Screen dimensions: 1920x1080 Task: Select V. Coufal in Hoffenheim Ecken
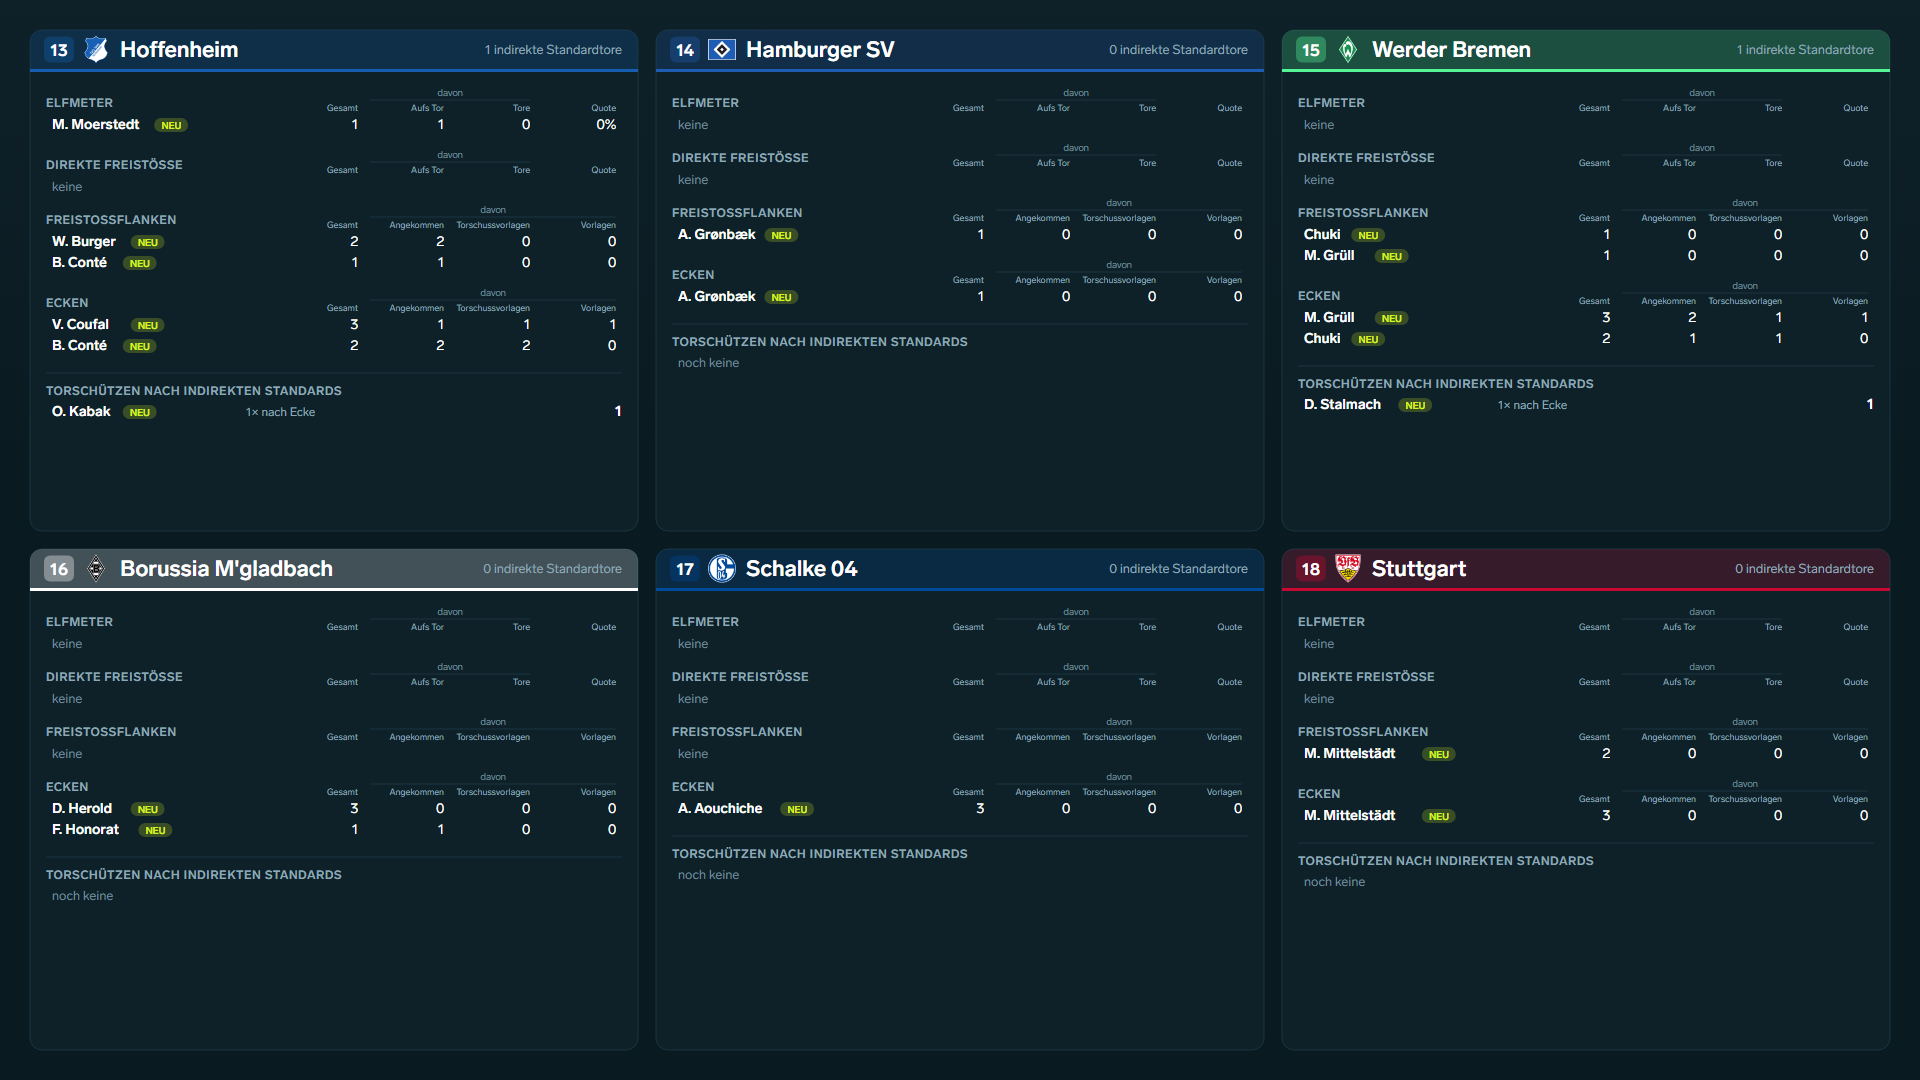[x=80, y=325]
